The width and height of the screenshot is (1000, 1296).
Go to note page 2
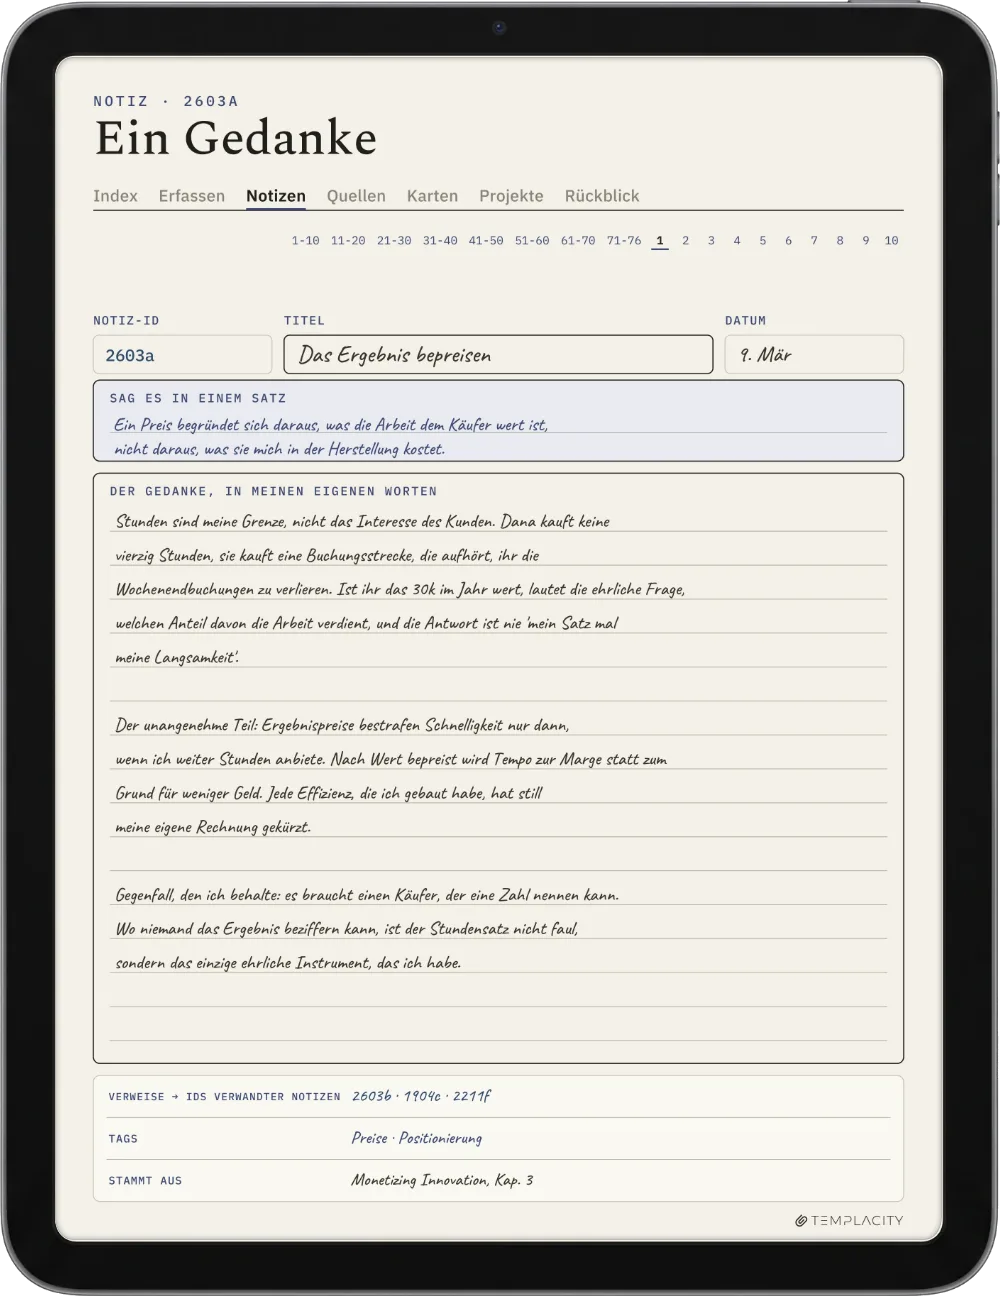click(x=685, y=241)
